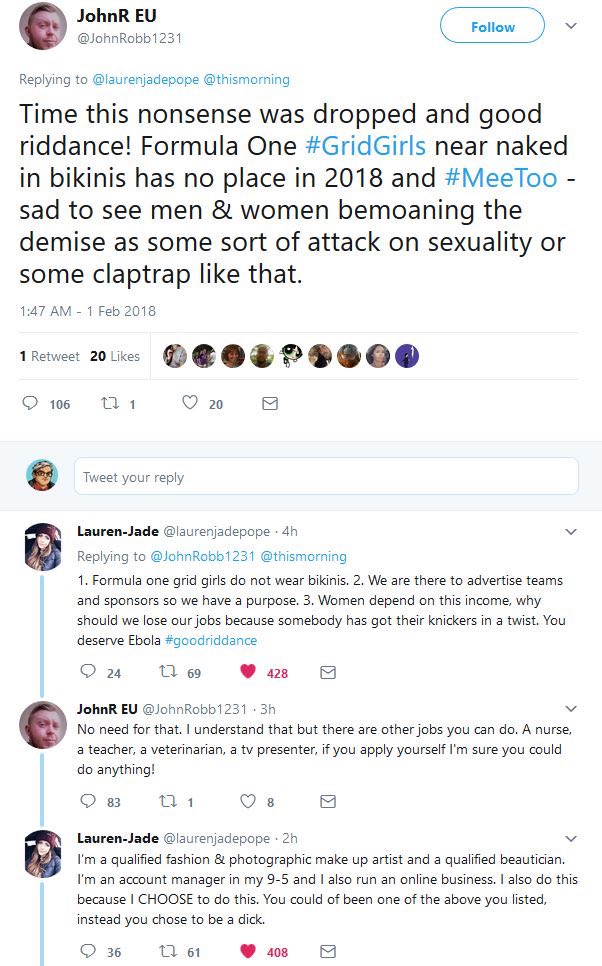The image size is (602, 966).
Task: Message Lauren-Jade's last reply via envelope icon
Action: (327, 952)
